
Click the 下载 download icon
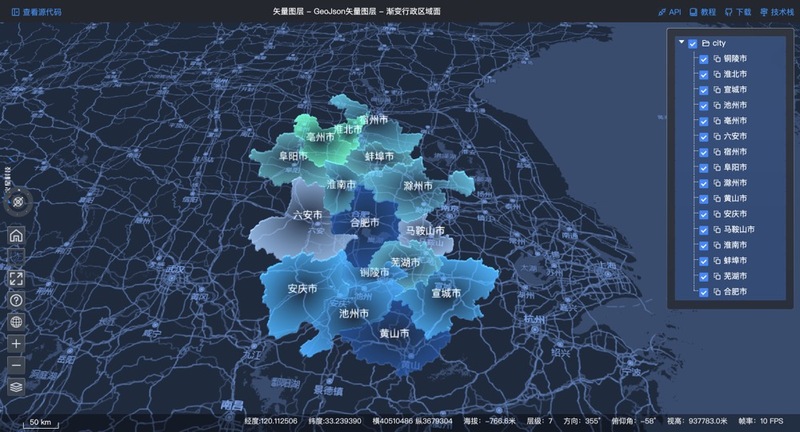pos(728,12)
